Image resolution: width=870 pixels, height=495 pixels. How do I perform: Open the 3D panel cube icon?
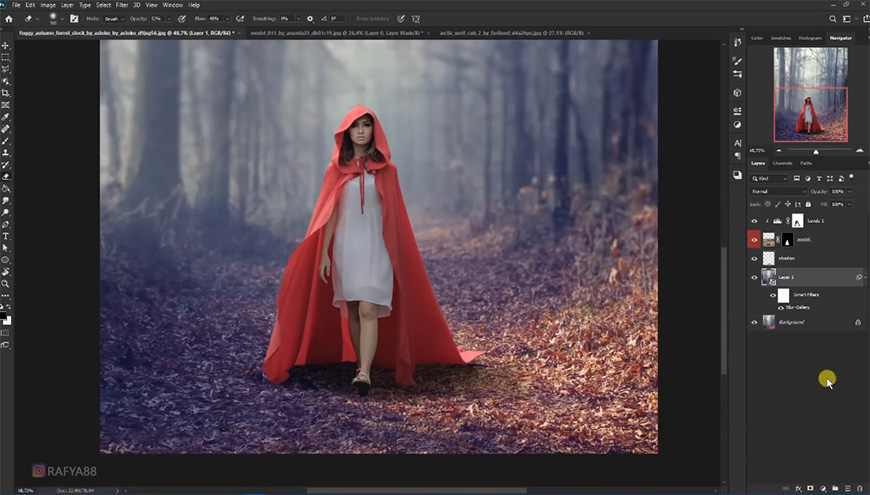pyautogui.click(x=737, y=93)
